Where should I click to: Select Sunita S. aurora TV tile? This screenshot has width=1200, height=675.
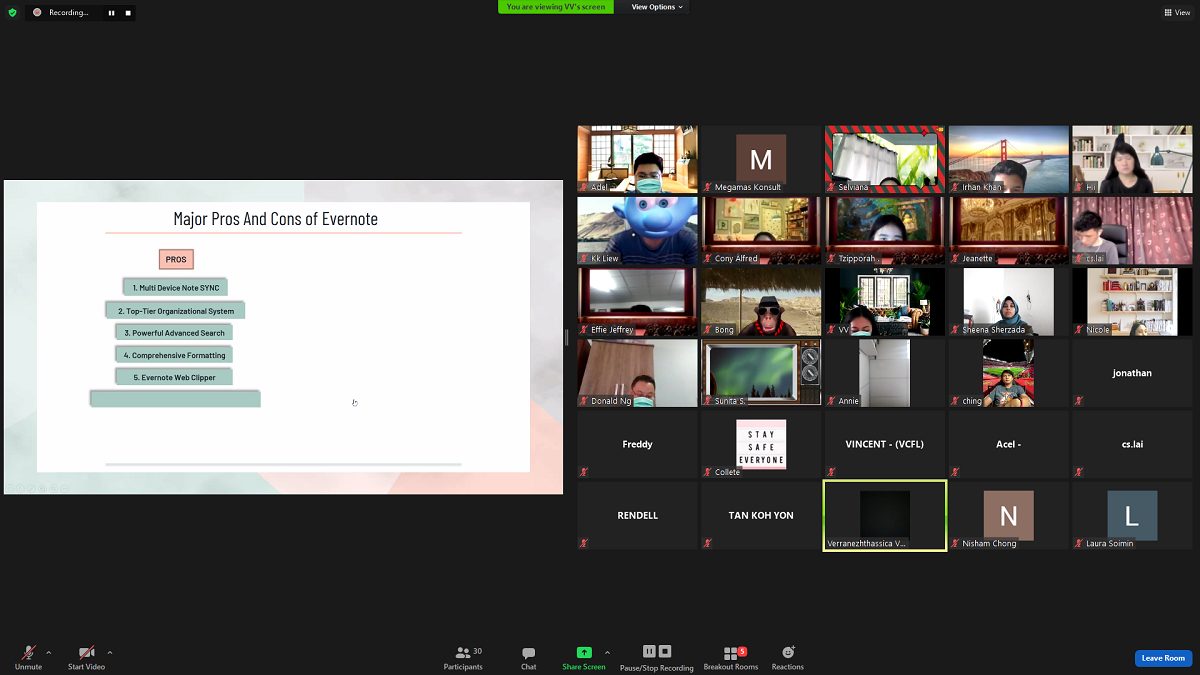761,373
